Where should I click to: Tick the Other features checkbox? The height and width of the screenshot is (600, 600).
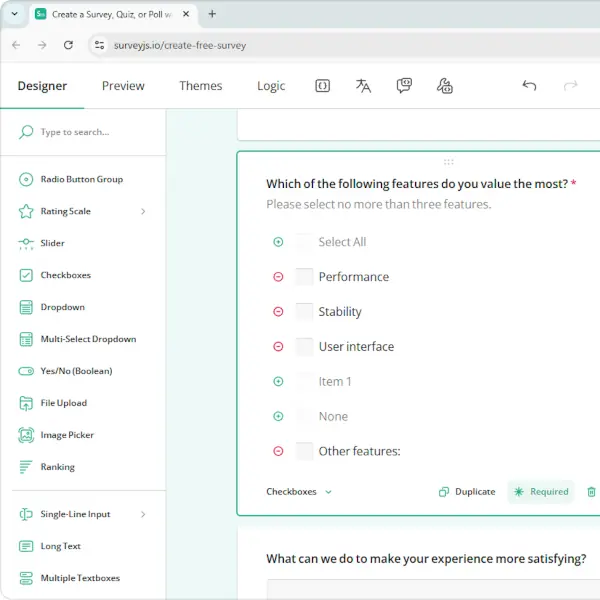[x=304, y=451]
